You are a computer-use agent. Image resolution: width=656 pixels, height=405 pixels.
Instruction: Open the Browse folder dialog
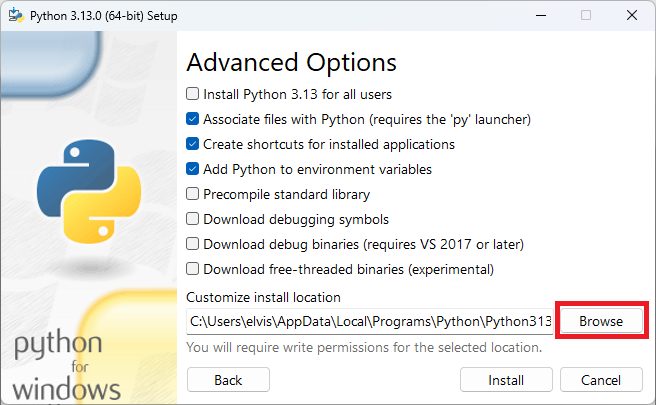click(601, 321)
